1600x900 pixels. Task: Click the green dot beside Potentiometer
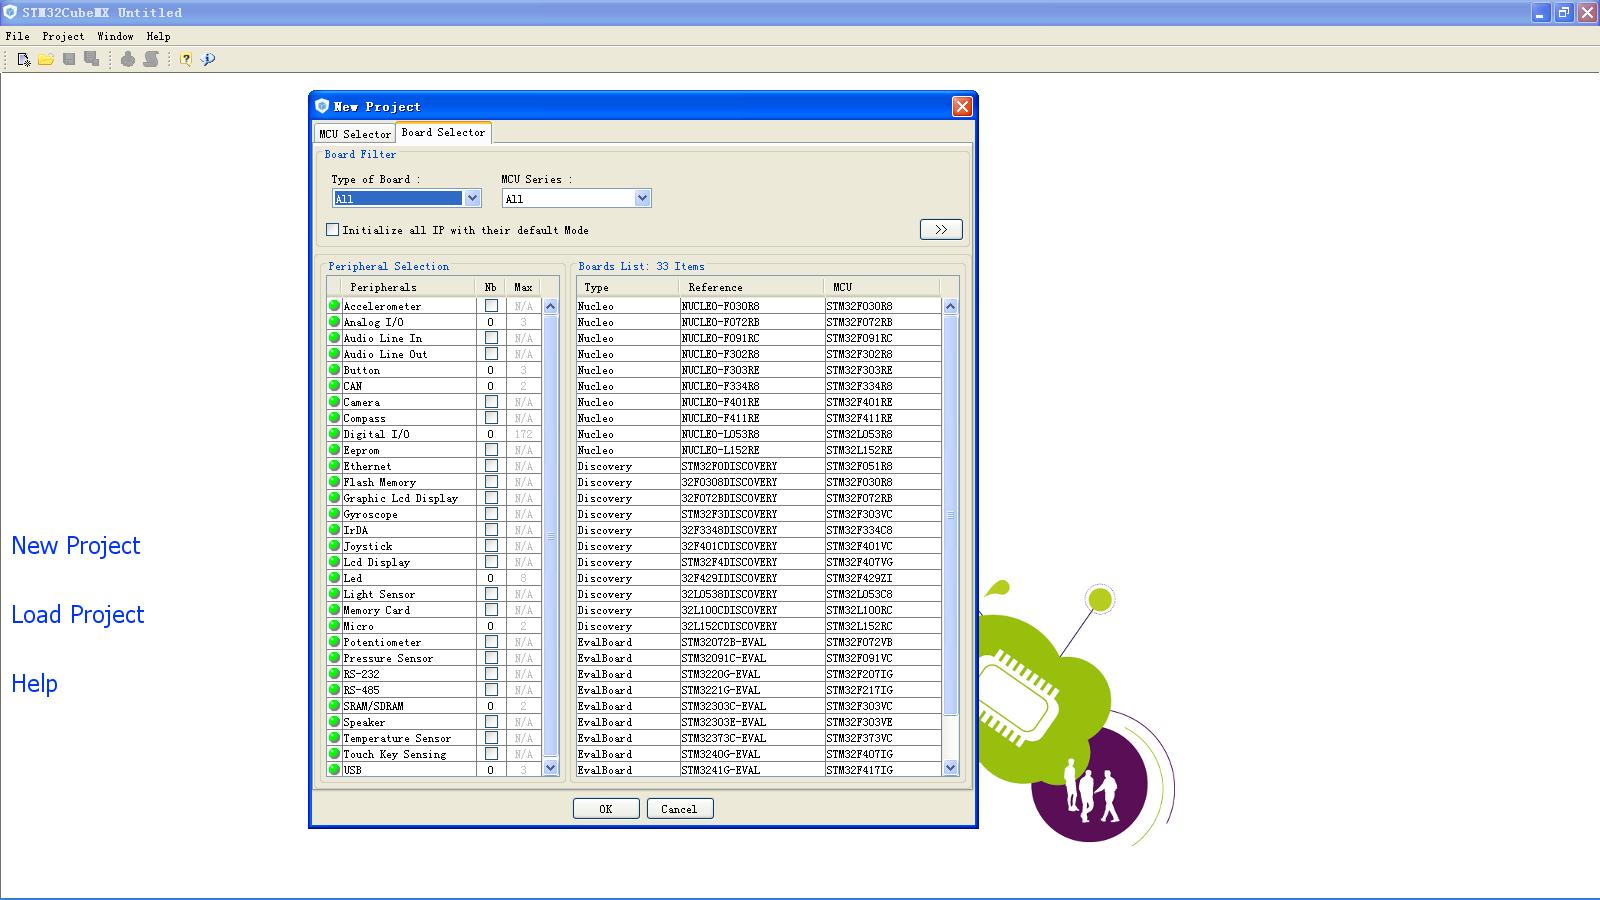[x=335, y=642]
